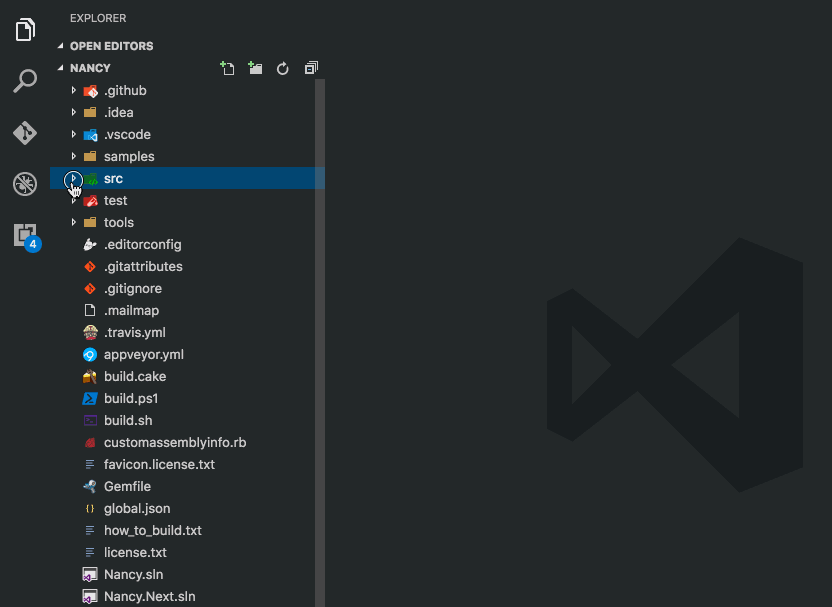Image resolution: width=832 pixels, height=607 pixels.
Task: Open the Gemfile file name
Action: (x=127, y=487)
